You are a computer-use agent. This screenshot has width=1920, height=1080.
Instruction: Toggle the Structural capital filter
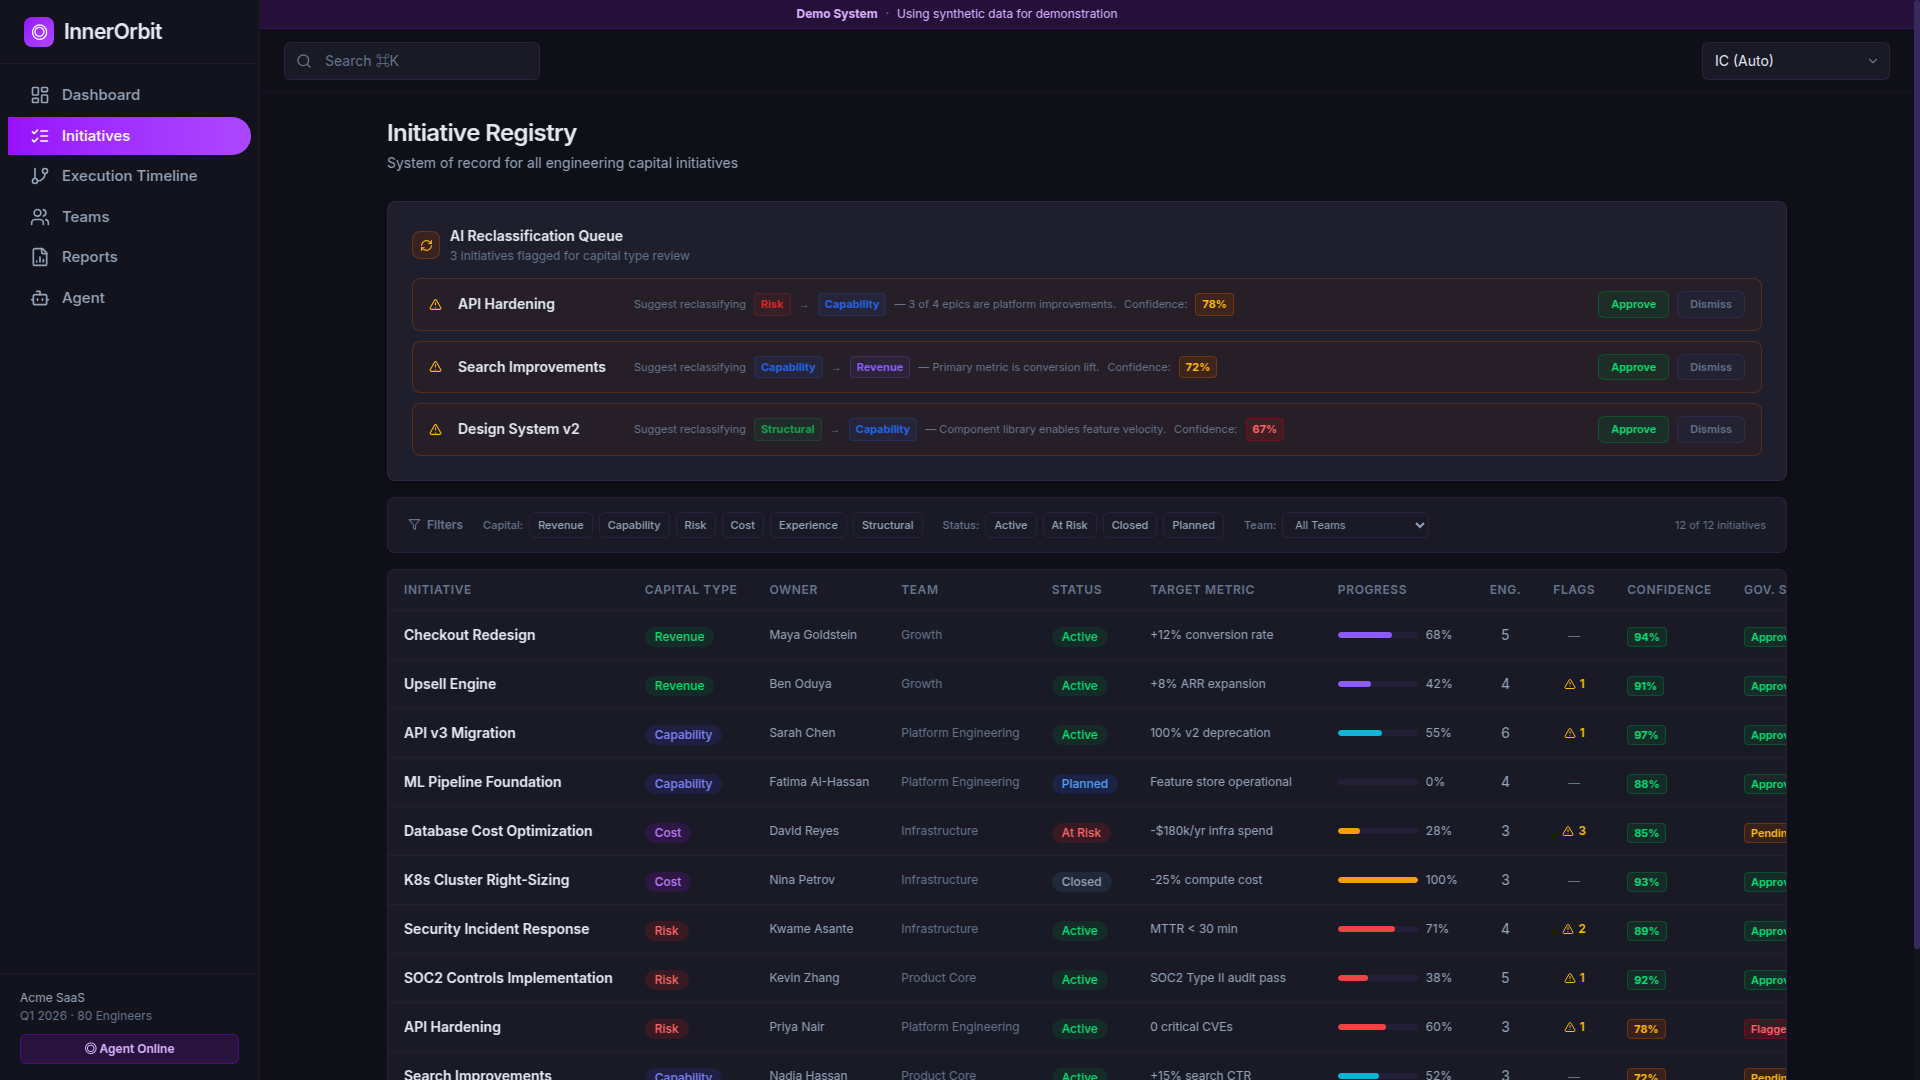[x=886, y=525]
